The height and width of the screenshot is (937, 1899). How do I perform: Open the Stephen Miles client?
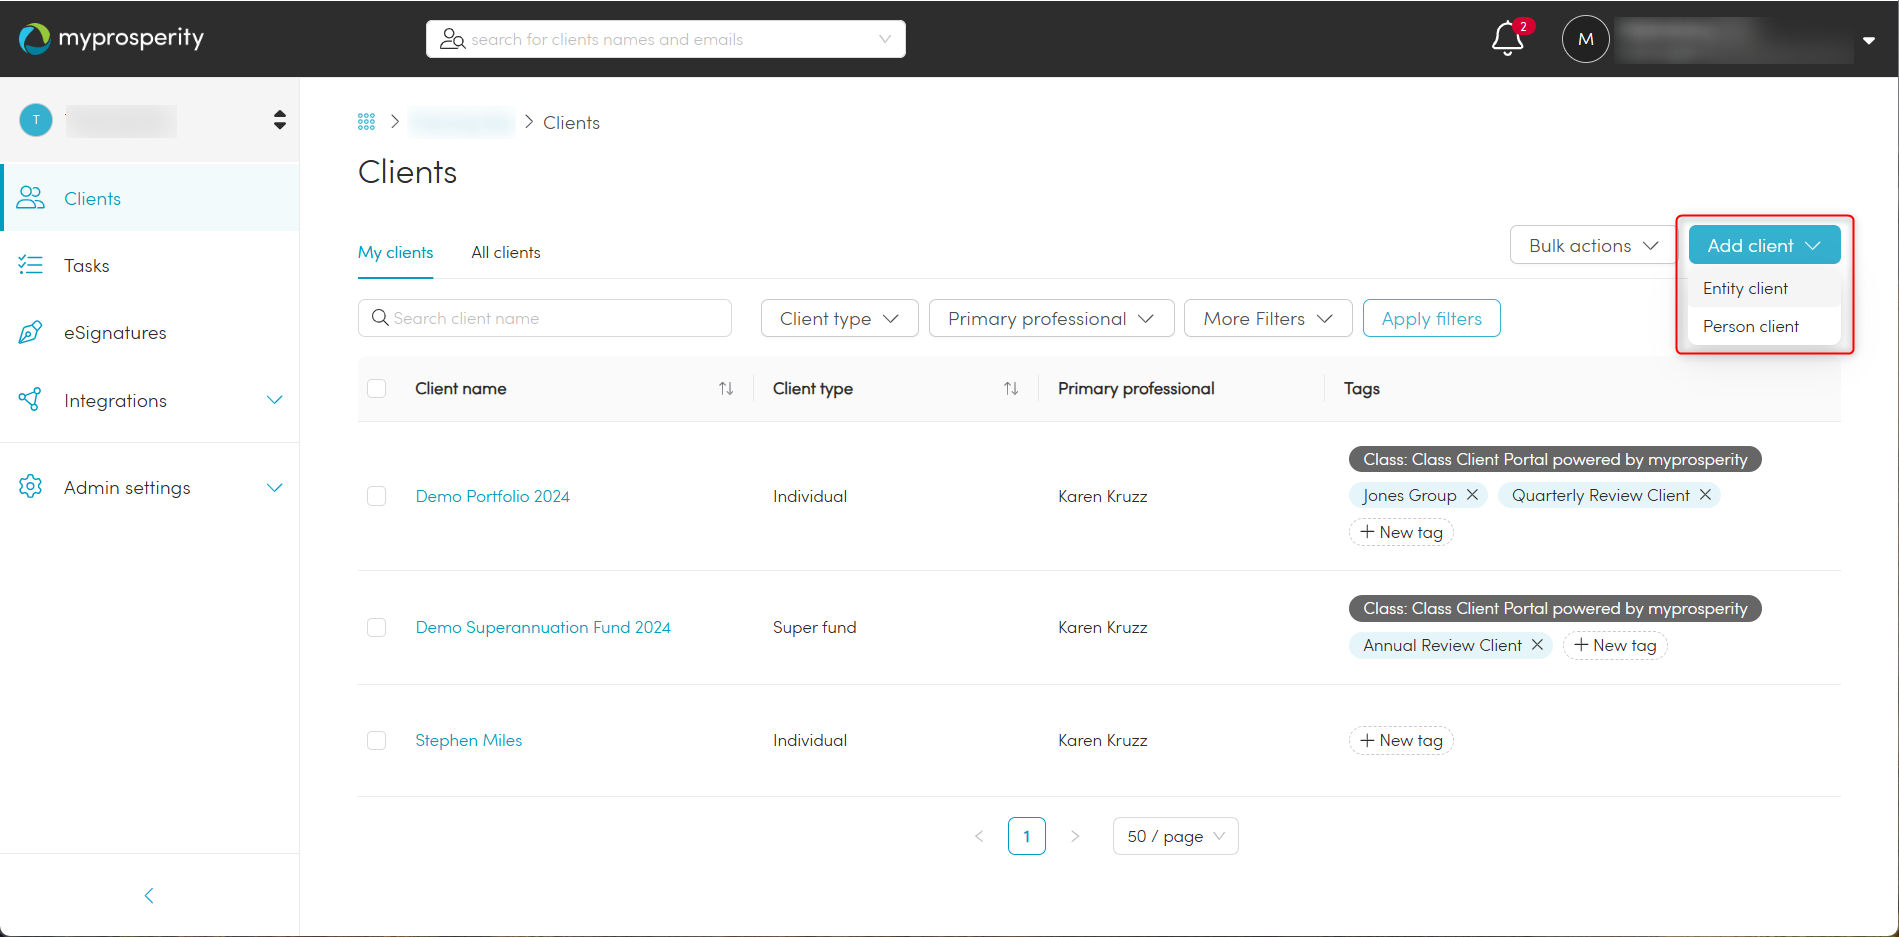click(468, 740)
